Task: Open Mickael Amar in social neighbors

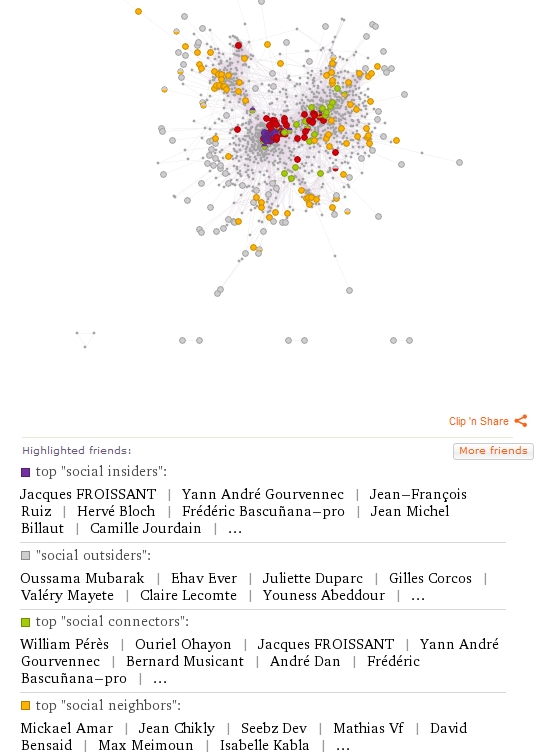Action: (67, 728)
